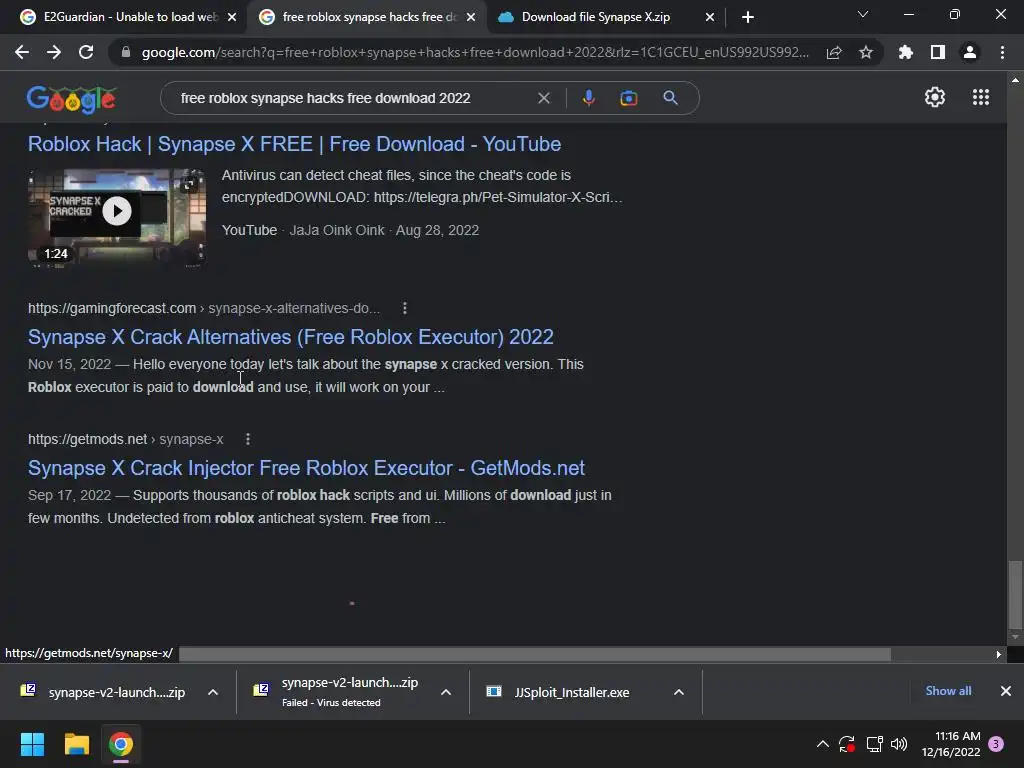The width and height of the screenshot is (1024, 768).
Task: Open the Chrome extensions puzzle menu
Action: [x=905, y=52]
